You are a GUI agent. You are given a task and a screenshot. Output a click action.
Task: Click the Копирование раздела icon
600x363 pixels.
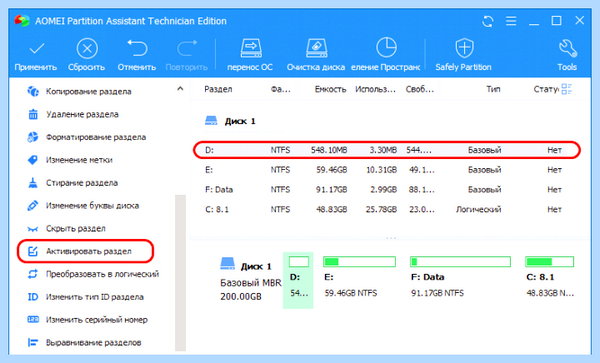(x=33, y=91)
